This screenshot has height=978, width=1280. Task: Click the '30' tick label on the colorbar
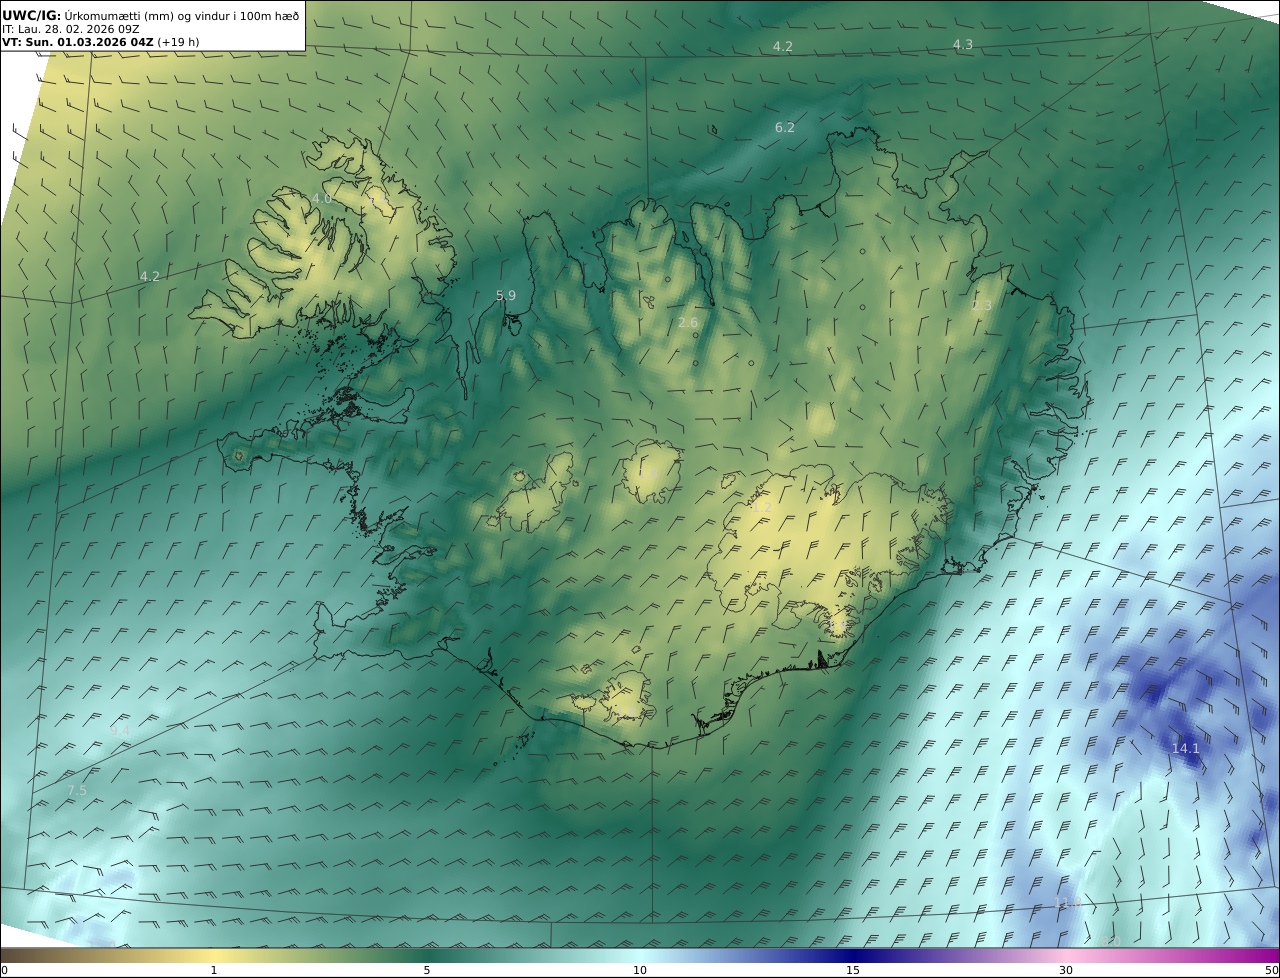pyautogui.click(x=1066, y=970)
